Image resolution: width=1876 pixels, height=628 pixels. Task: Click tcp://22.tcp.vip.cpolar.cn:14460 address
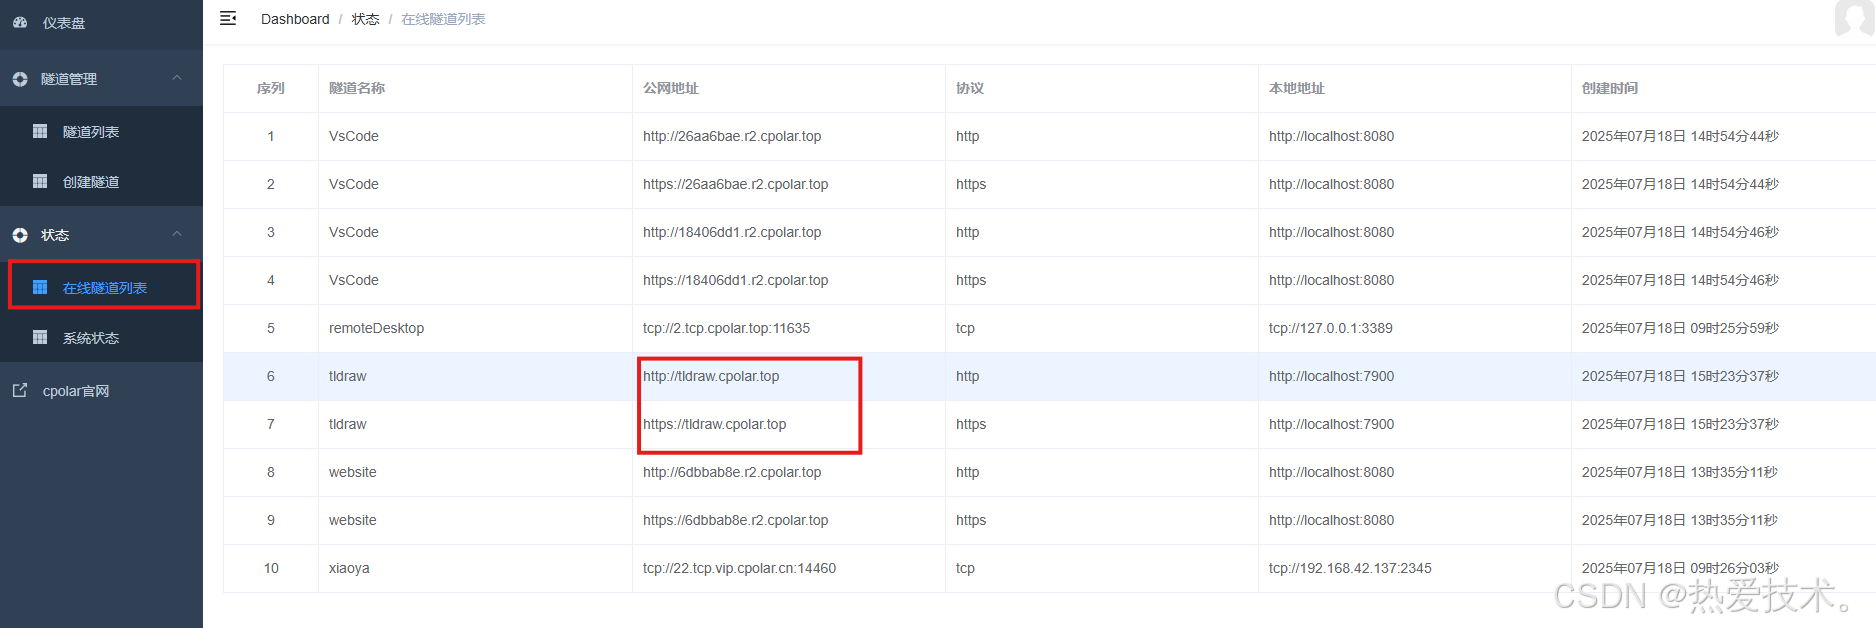coord(740,568)
